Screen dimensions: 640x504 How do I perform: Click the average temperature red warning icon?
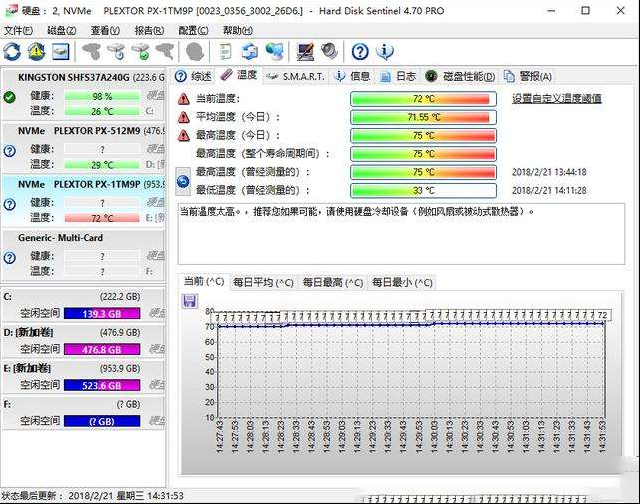coord(184,117)
